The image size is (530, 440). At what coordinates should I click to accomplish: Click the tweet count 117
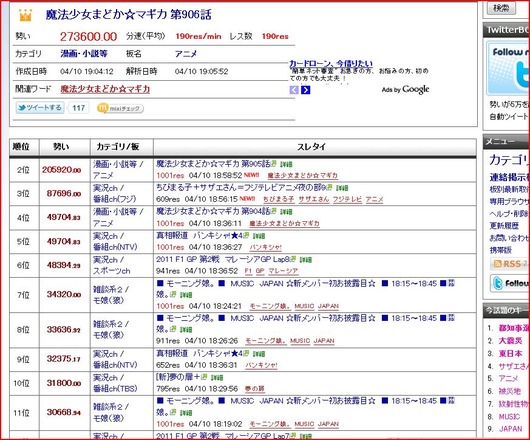point(78,108)
